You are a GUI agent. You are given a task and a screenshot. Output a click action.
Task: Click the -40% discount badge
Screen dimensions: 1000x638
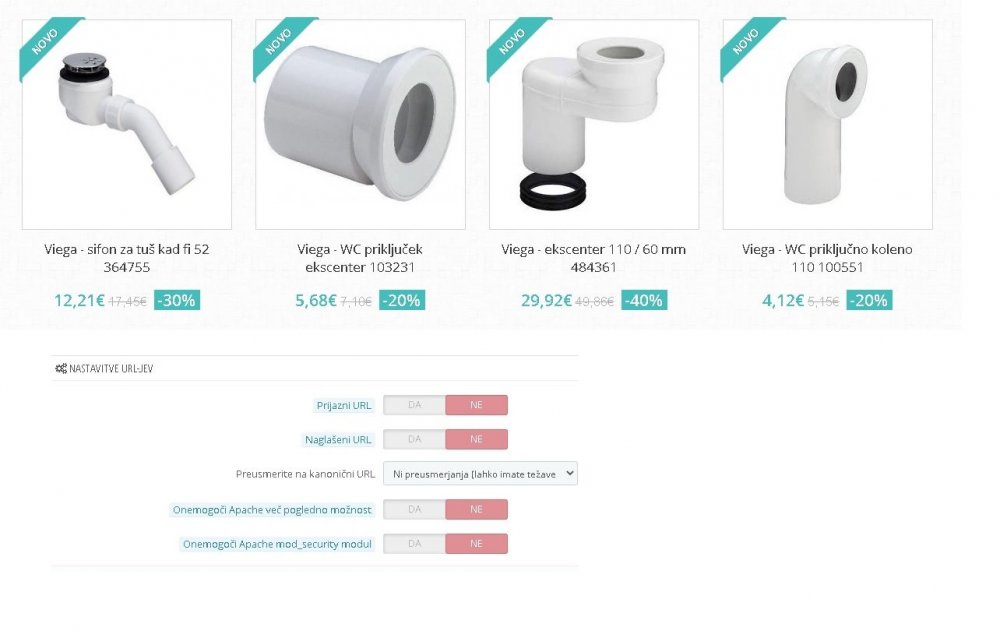[x=644, y=300]
